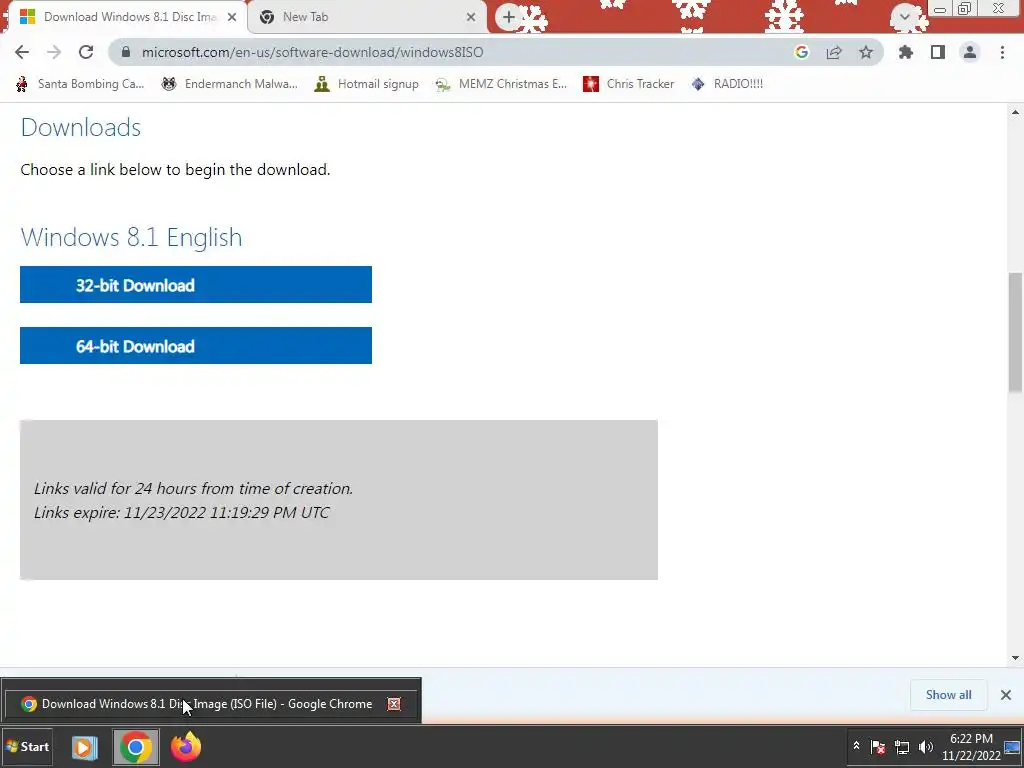Start the 32-bit Download

click(196, 285)
